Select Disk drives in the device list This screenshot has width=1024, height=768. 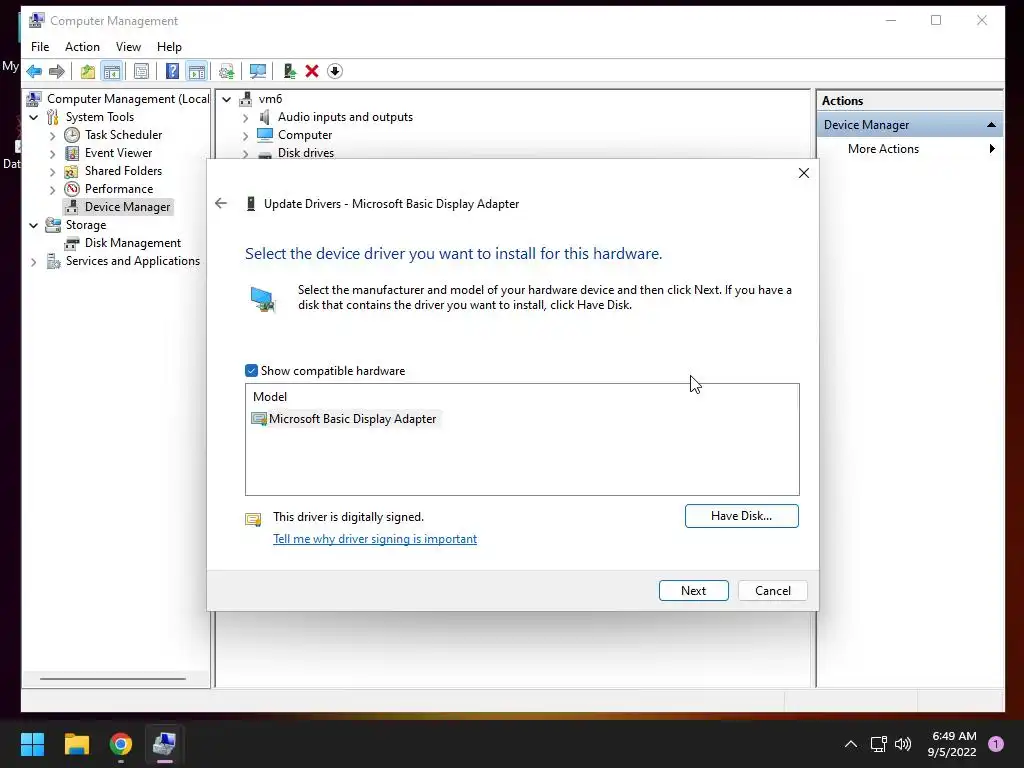click(x=306, y=152)
